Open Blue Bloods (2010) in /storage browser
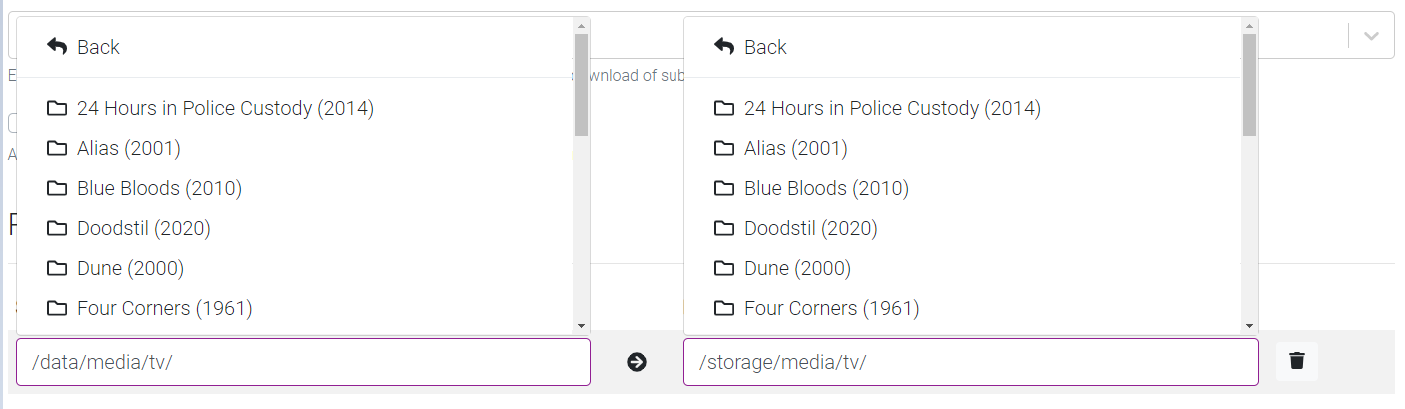Screen dimensions: 1405x409 pos(826,188)
